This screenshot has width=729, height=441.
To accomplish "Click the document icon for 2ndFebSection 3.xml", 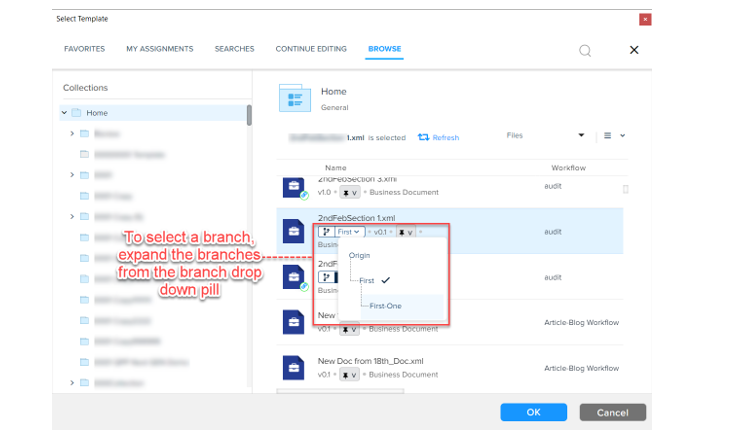I will coord(293,187).
